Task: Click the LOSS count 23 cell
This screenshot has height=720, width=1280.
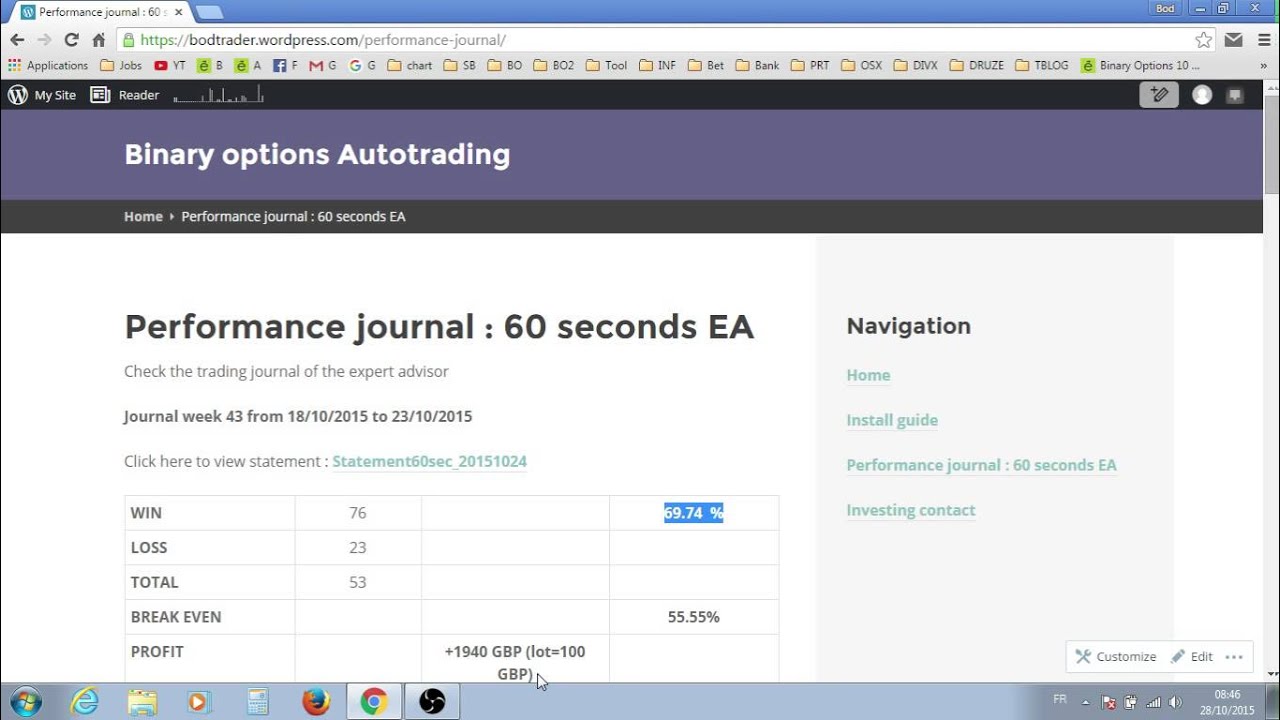Action: click(x=357, y=548)
